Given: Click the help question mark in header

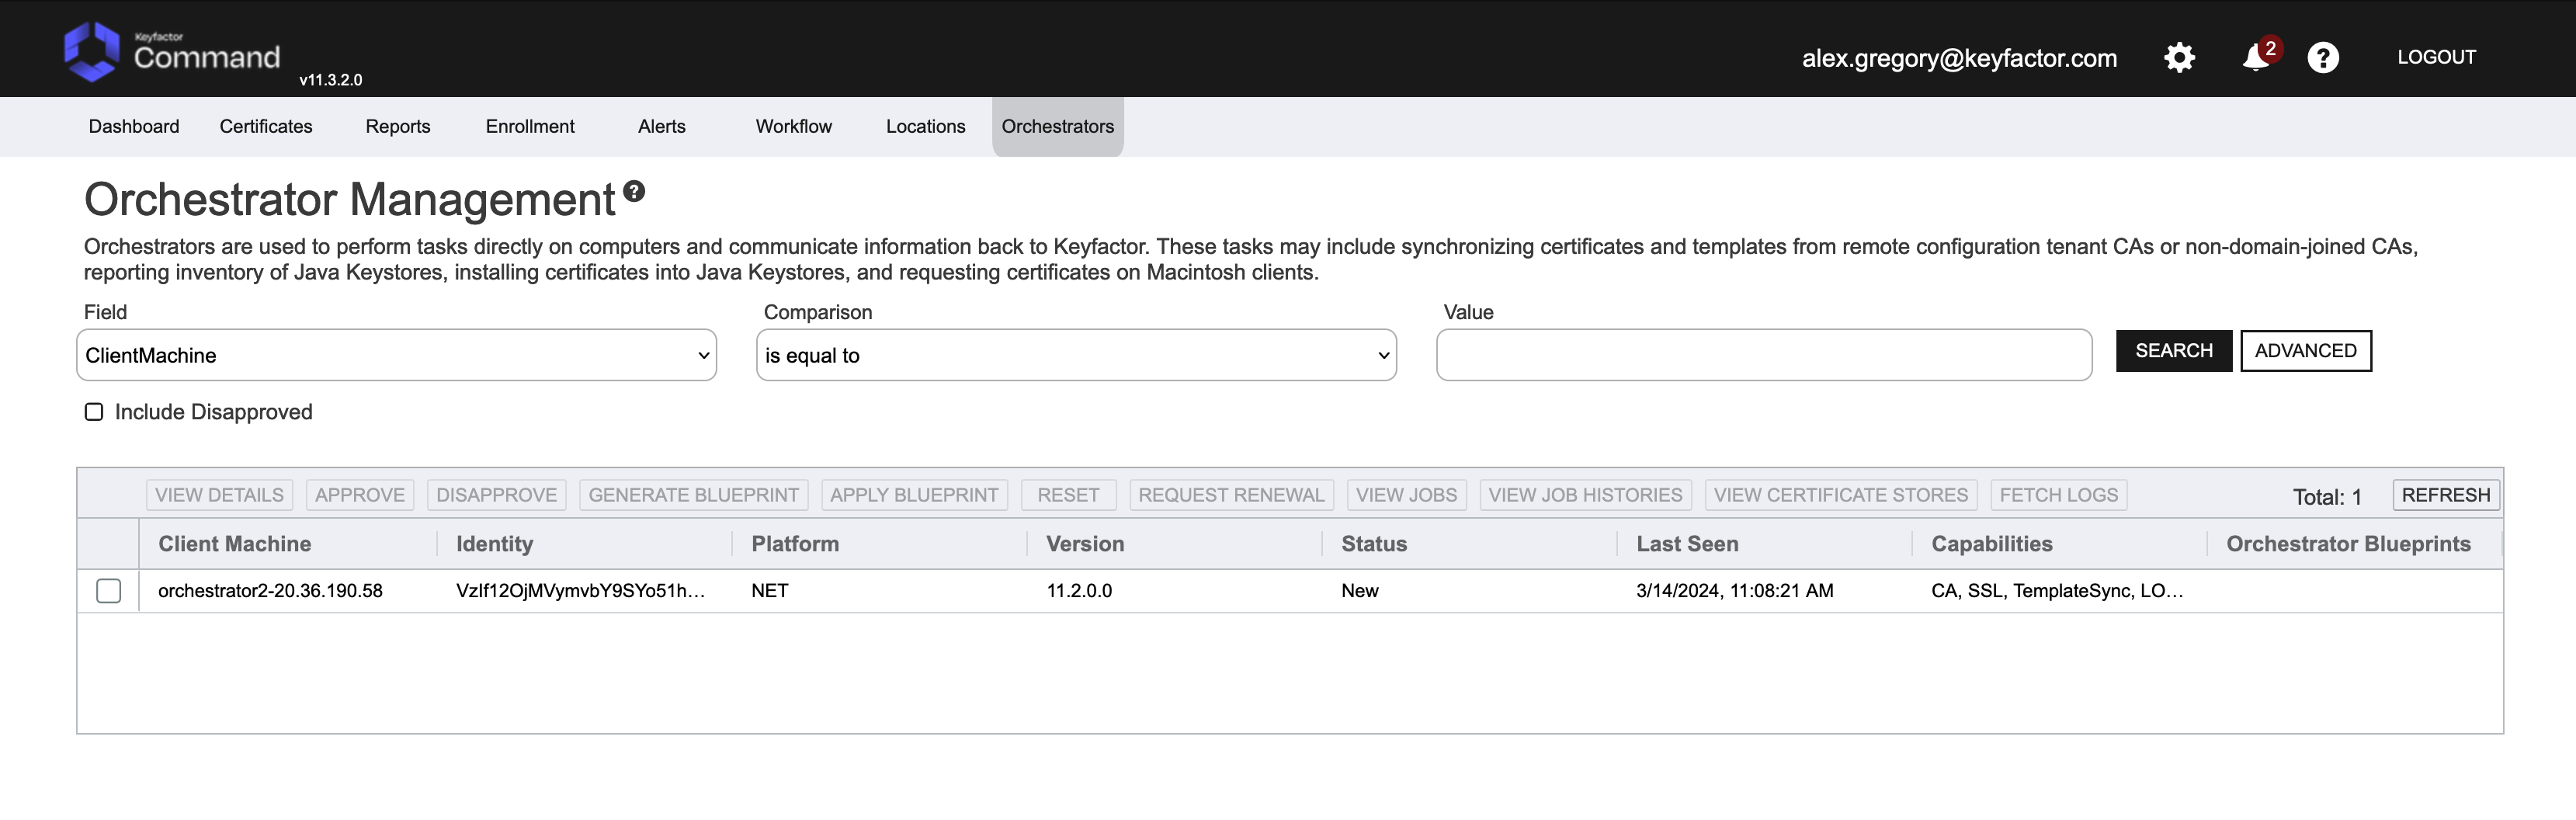Looking at the screenshot, I should tap(2322, 58).
